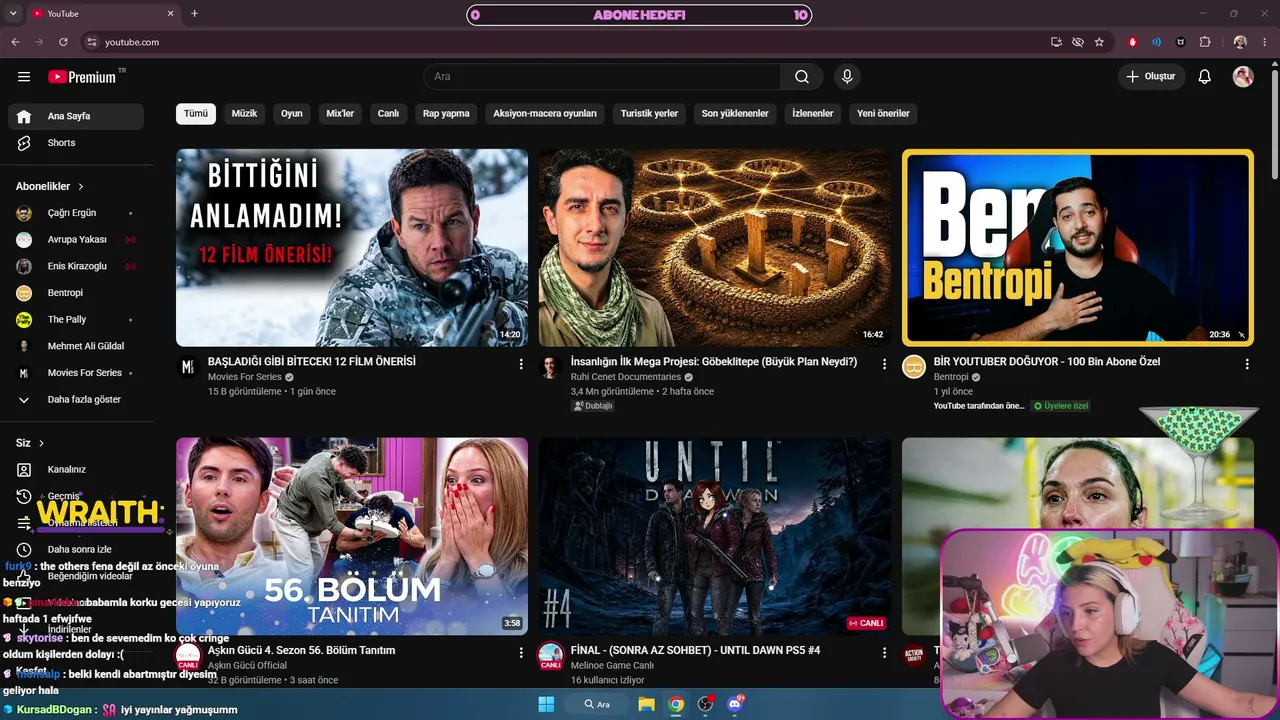
Task: Click the black cat extension icon
Action: coord(1181,42)
